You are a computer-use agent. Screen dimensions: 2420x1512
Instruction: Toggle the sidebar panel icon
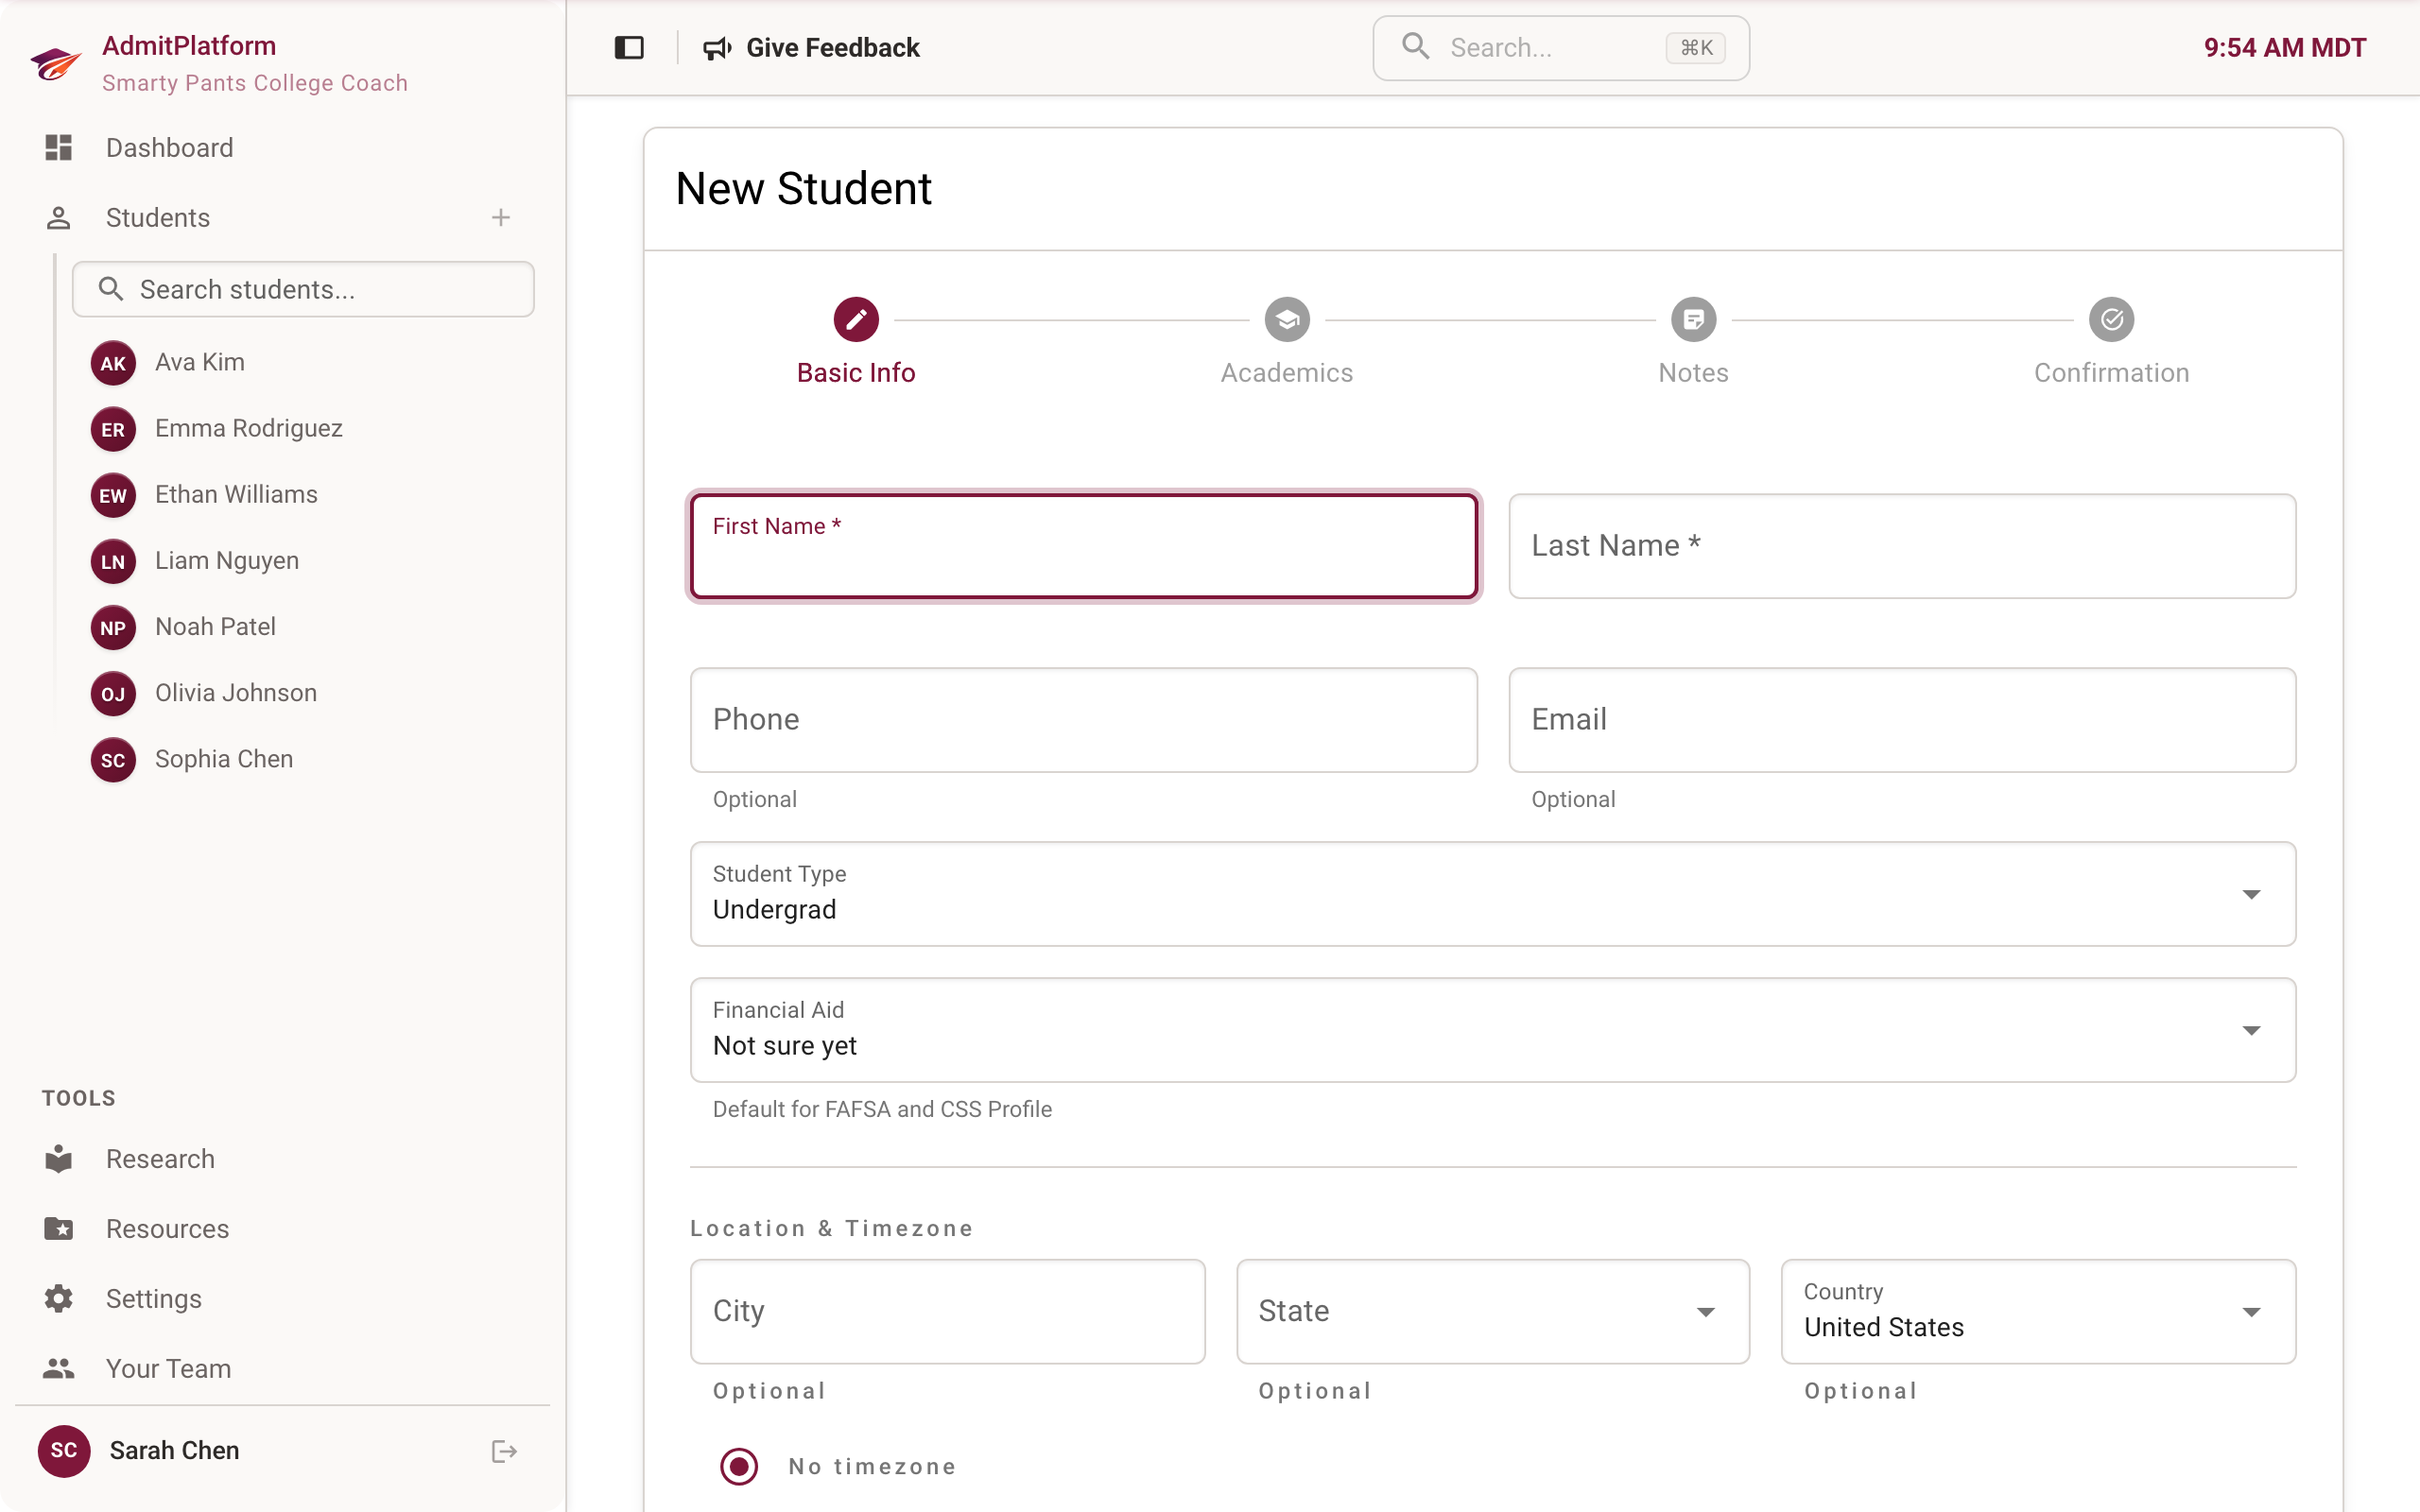[x=629, y=47]
